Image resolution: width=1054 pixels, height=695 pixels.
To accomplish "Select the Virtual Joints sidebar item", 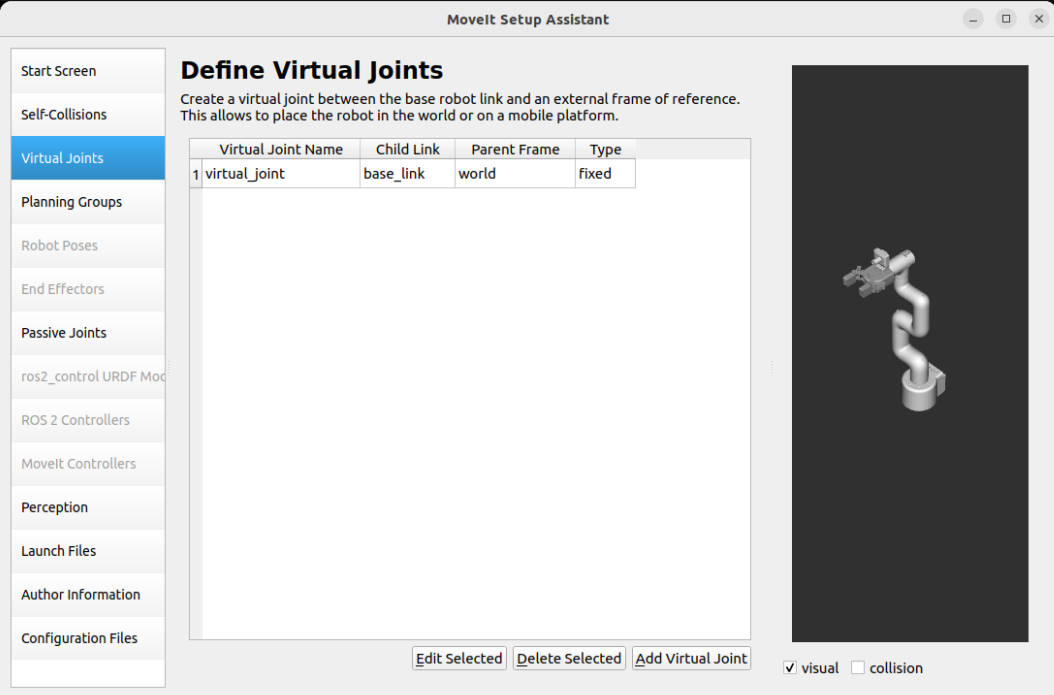I will 88,158.
